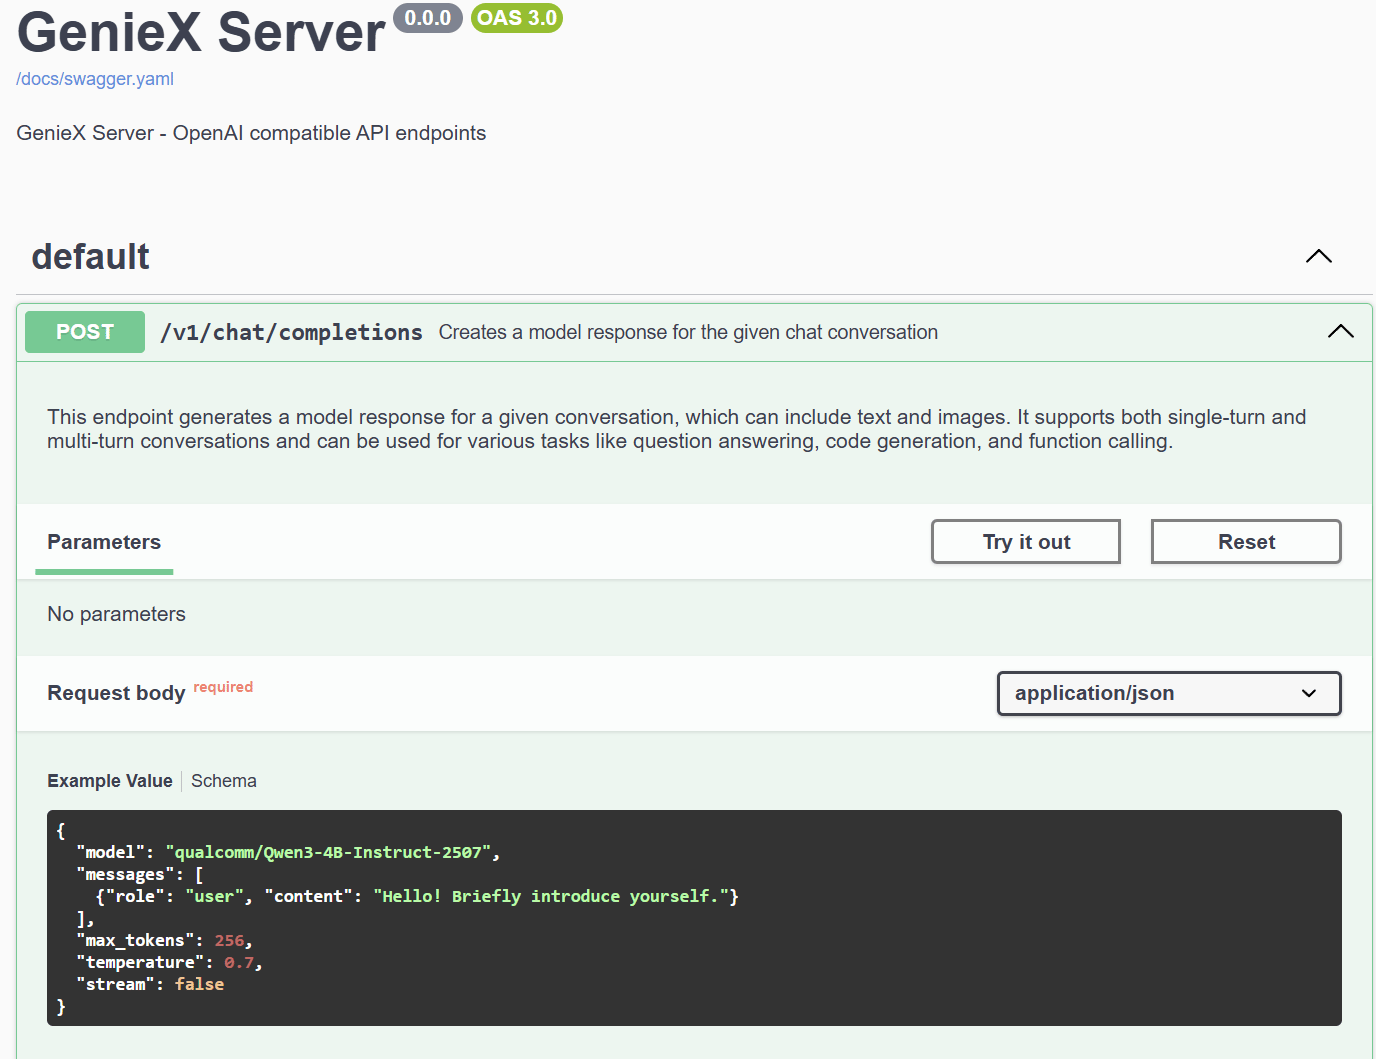The image size is (1376, 1059).
Task: Click the temperature value 0.7
Action: pos(239,962)
